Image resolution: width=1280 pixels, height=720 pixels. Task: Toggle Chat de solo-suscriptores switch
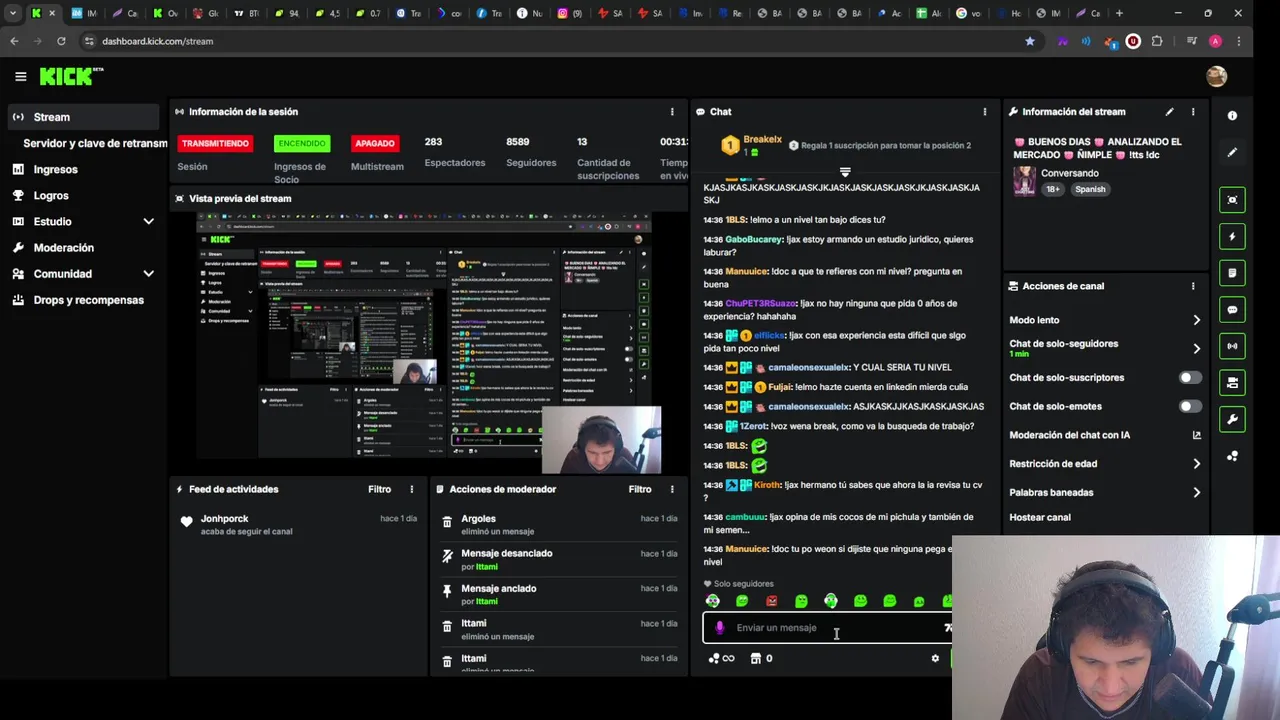click(1189, 378)
